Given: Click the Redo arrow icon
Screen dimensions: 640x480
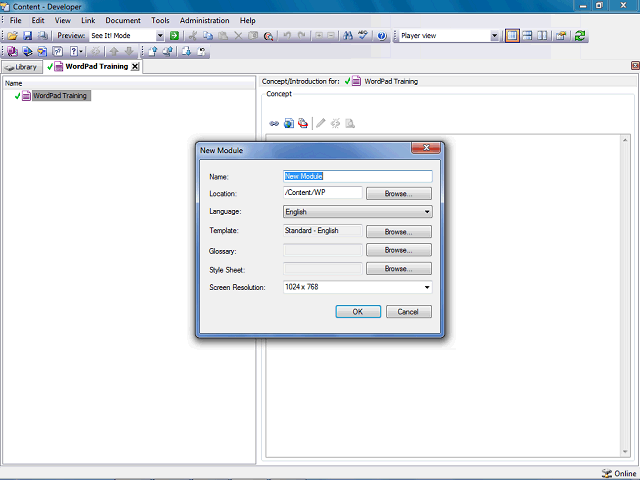Looking at the screenshot, I should tap(302, 36).
